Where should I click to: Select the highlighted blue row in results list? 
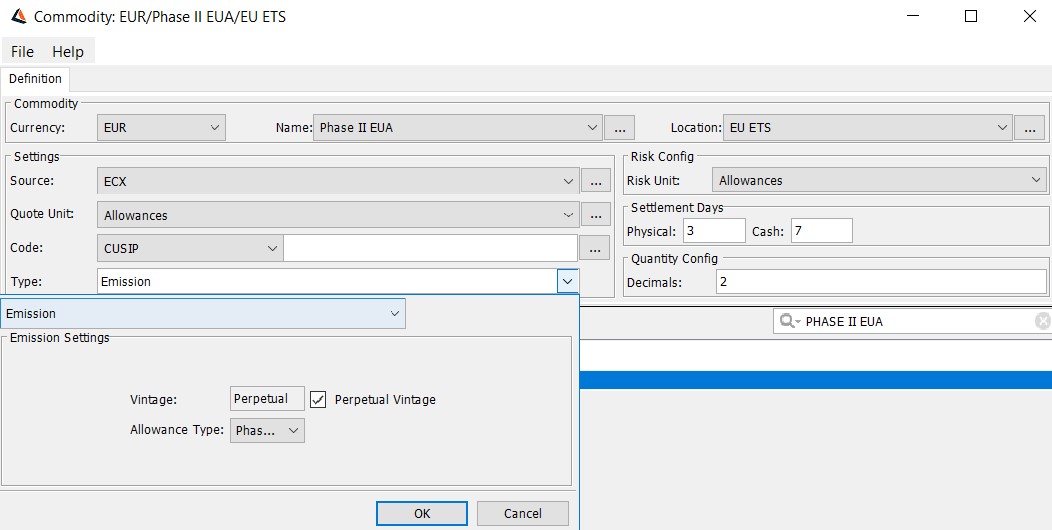[x=815, y=380]
